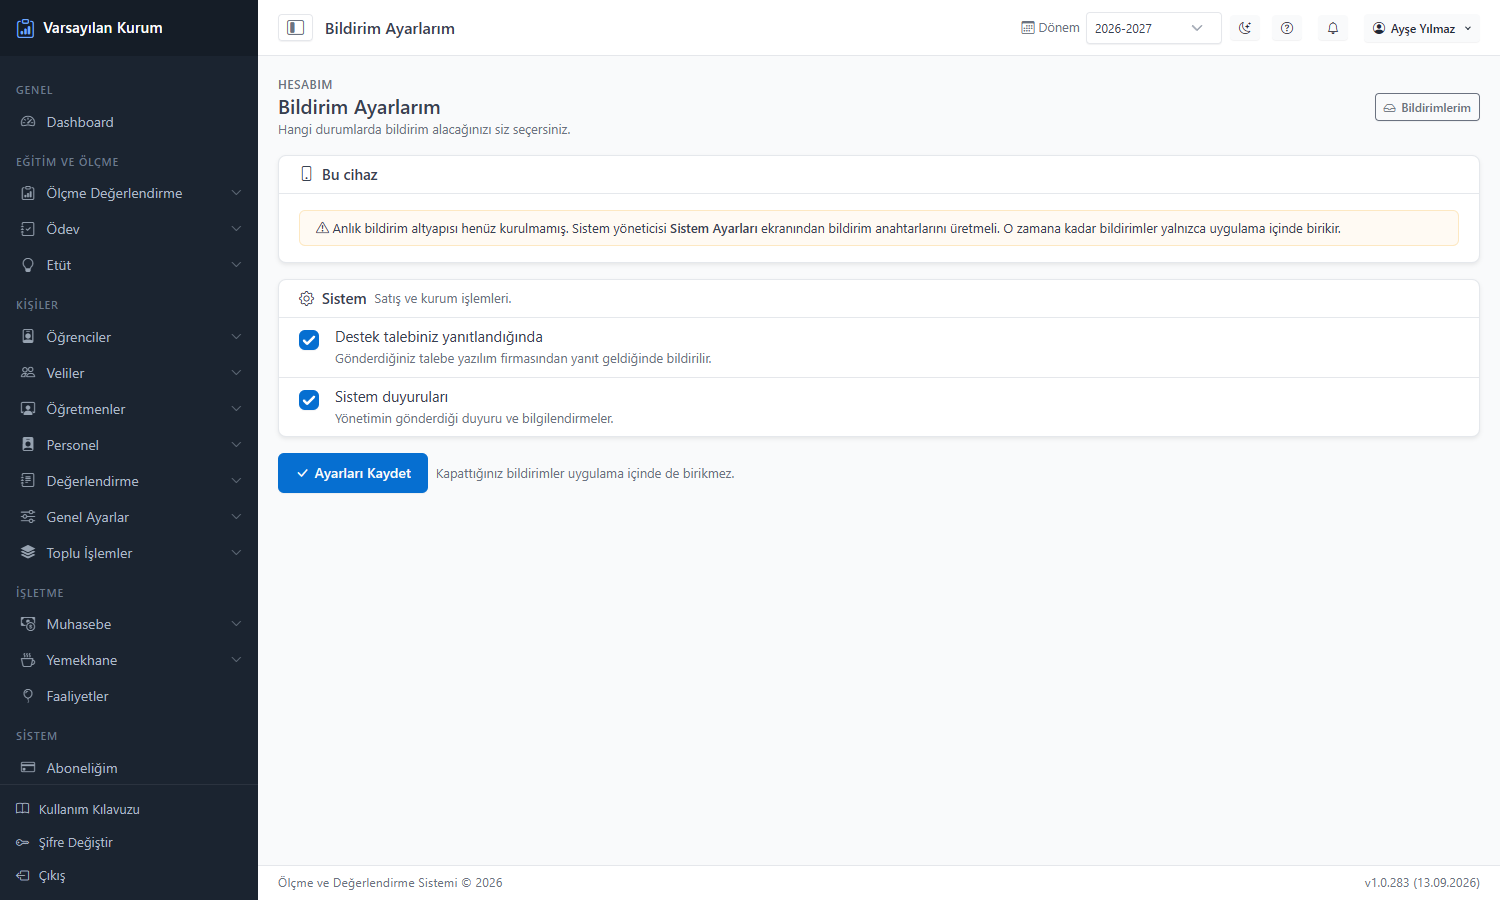Image resolution: width=1500 pixels, height=900 pixels.
Task: Click the Veliler people icon
Action: pos(28,373)
